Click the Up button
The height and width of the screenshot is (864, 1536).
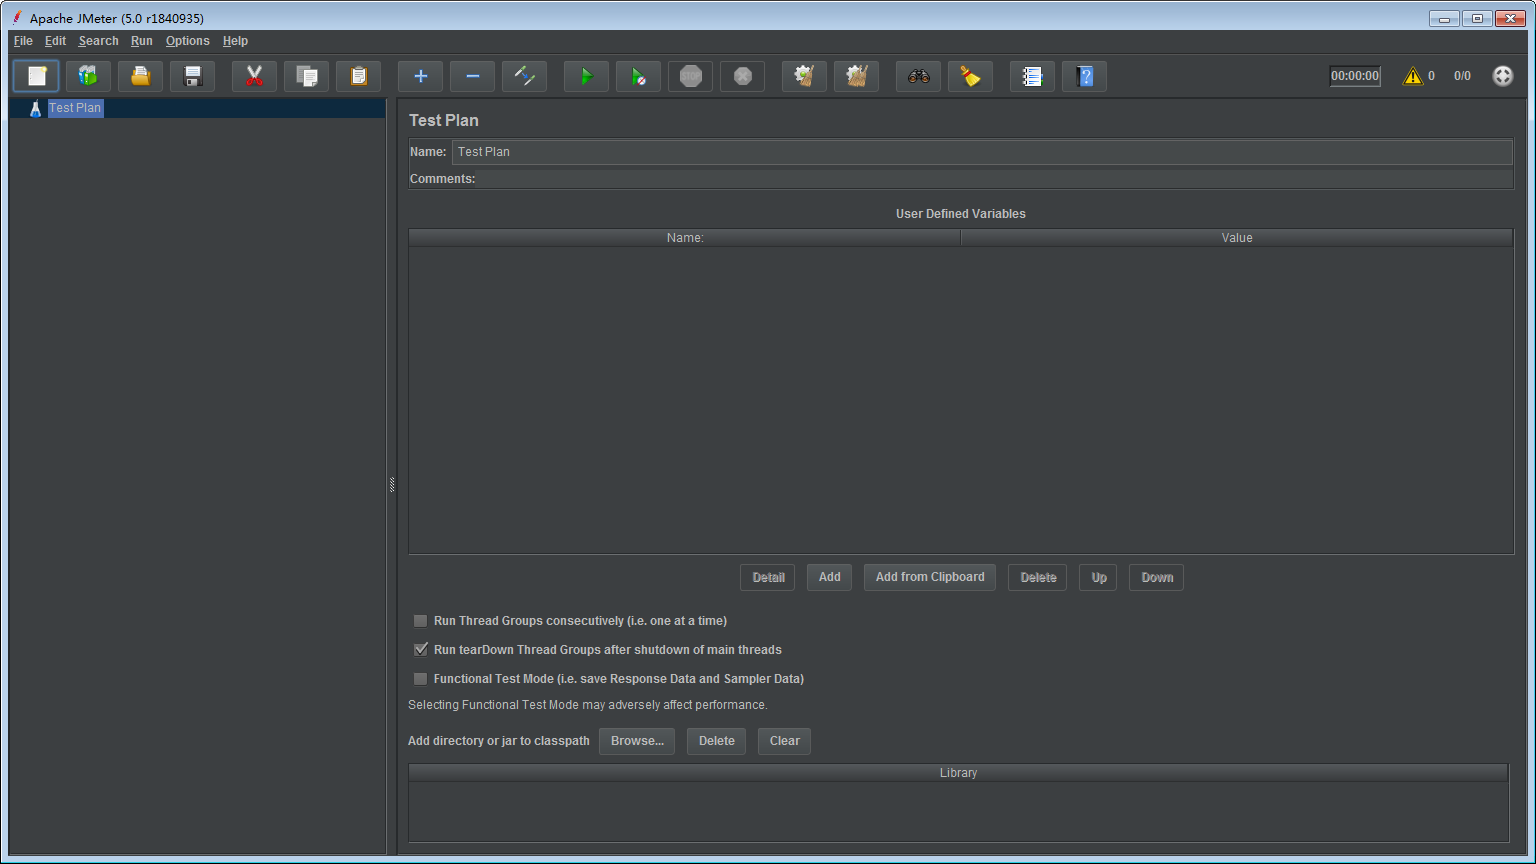click(x=1099, y=577)
